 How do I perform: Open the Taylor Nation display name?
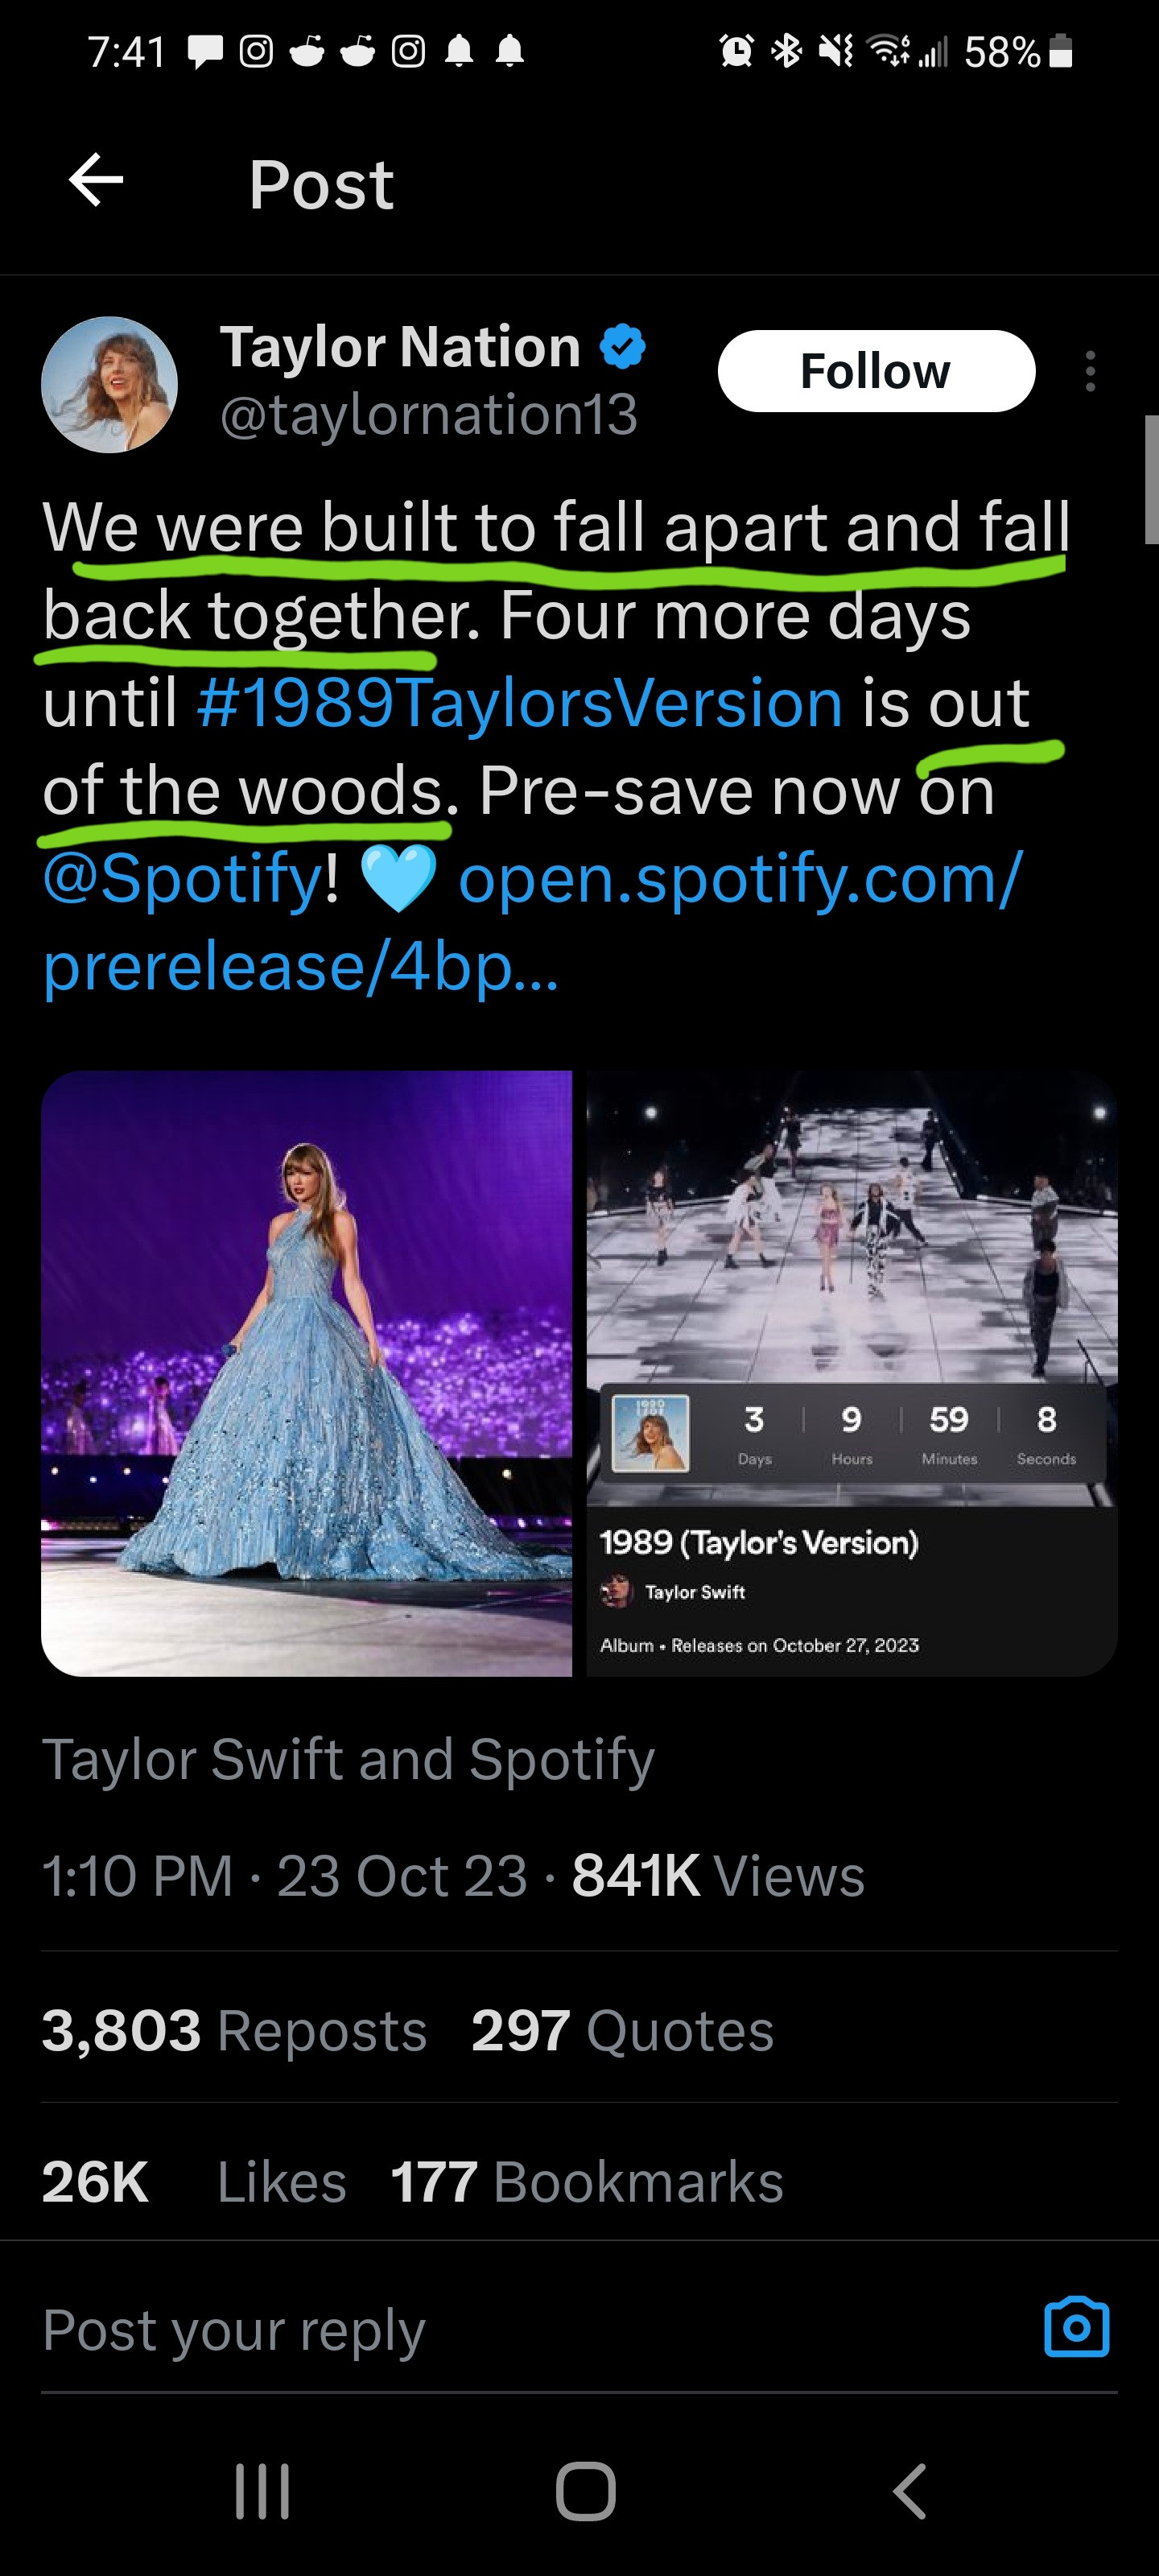(x=400, y=347)
